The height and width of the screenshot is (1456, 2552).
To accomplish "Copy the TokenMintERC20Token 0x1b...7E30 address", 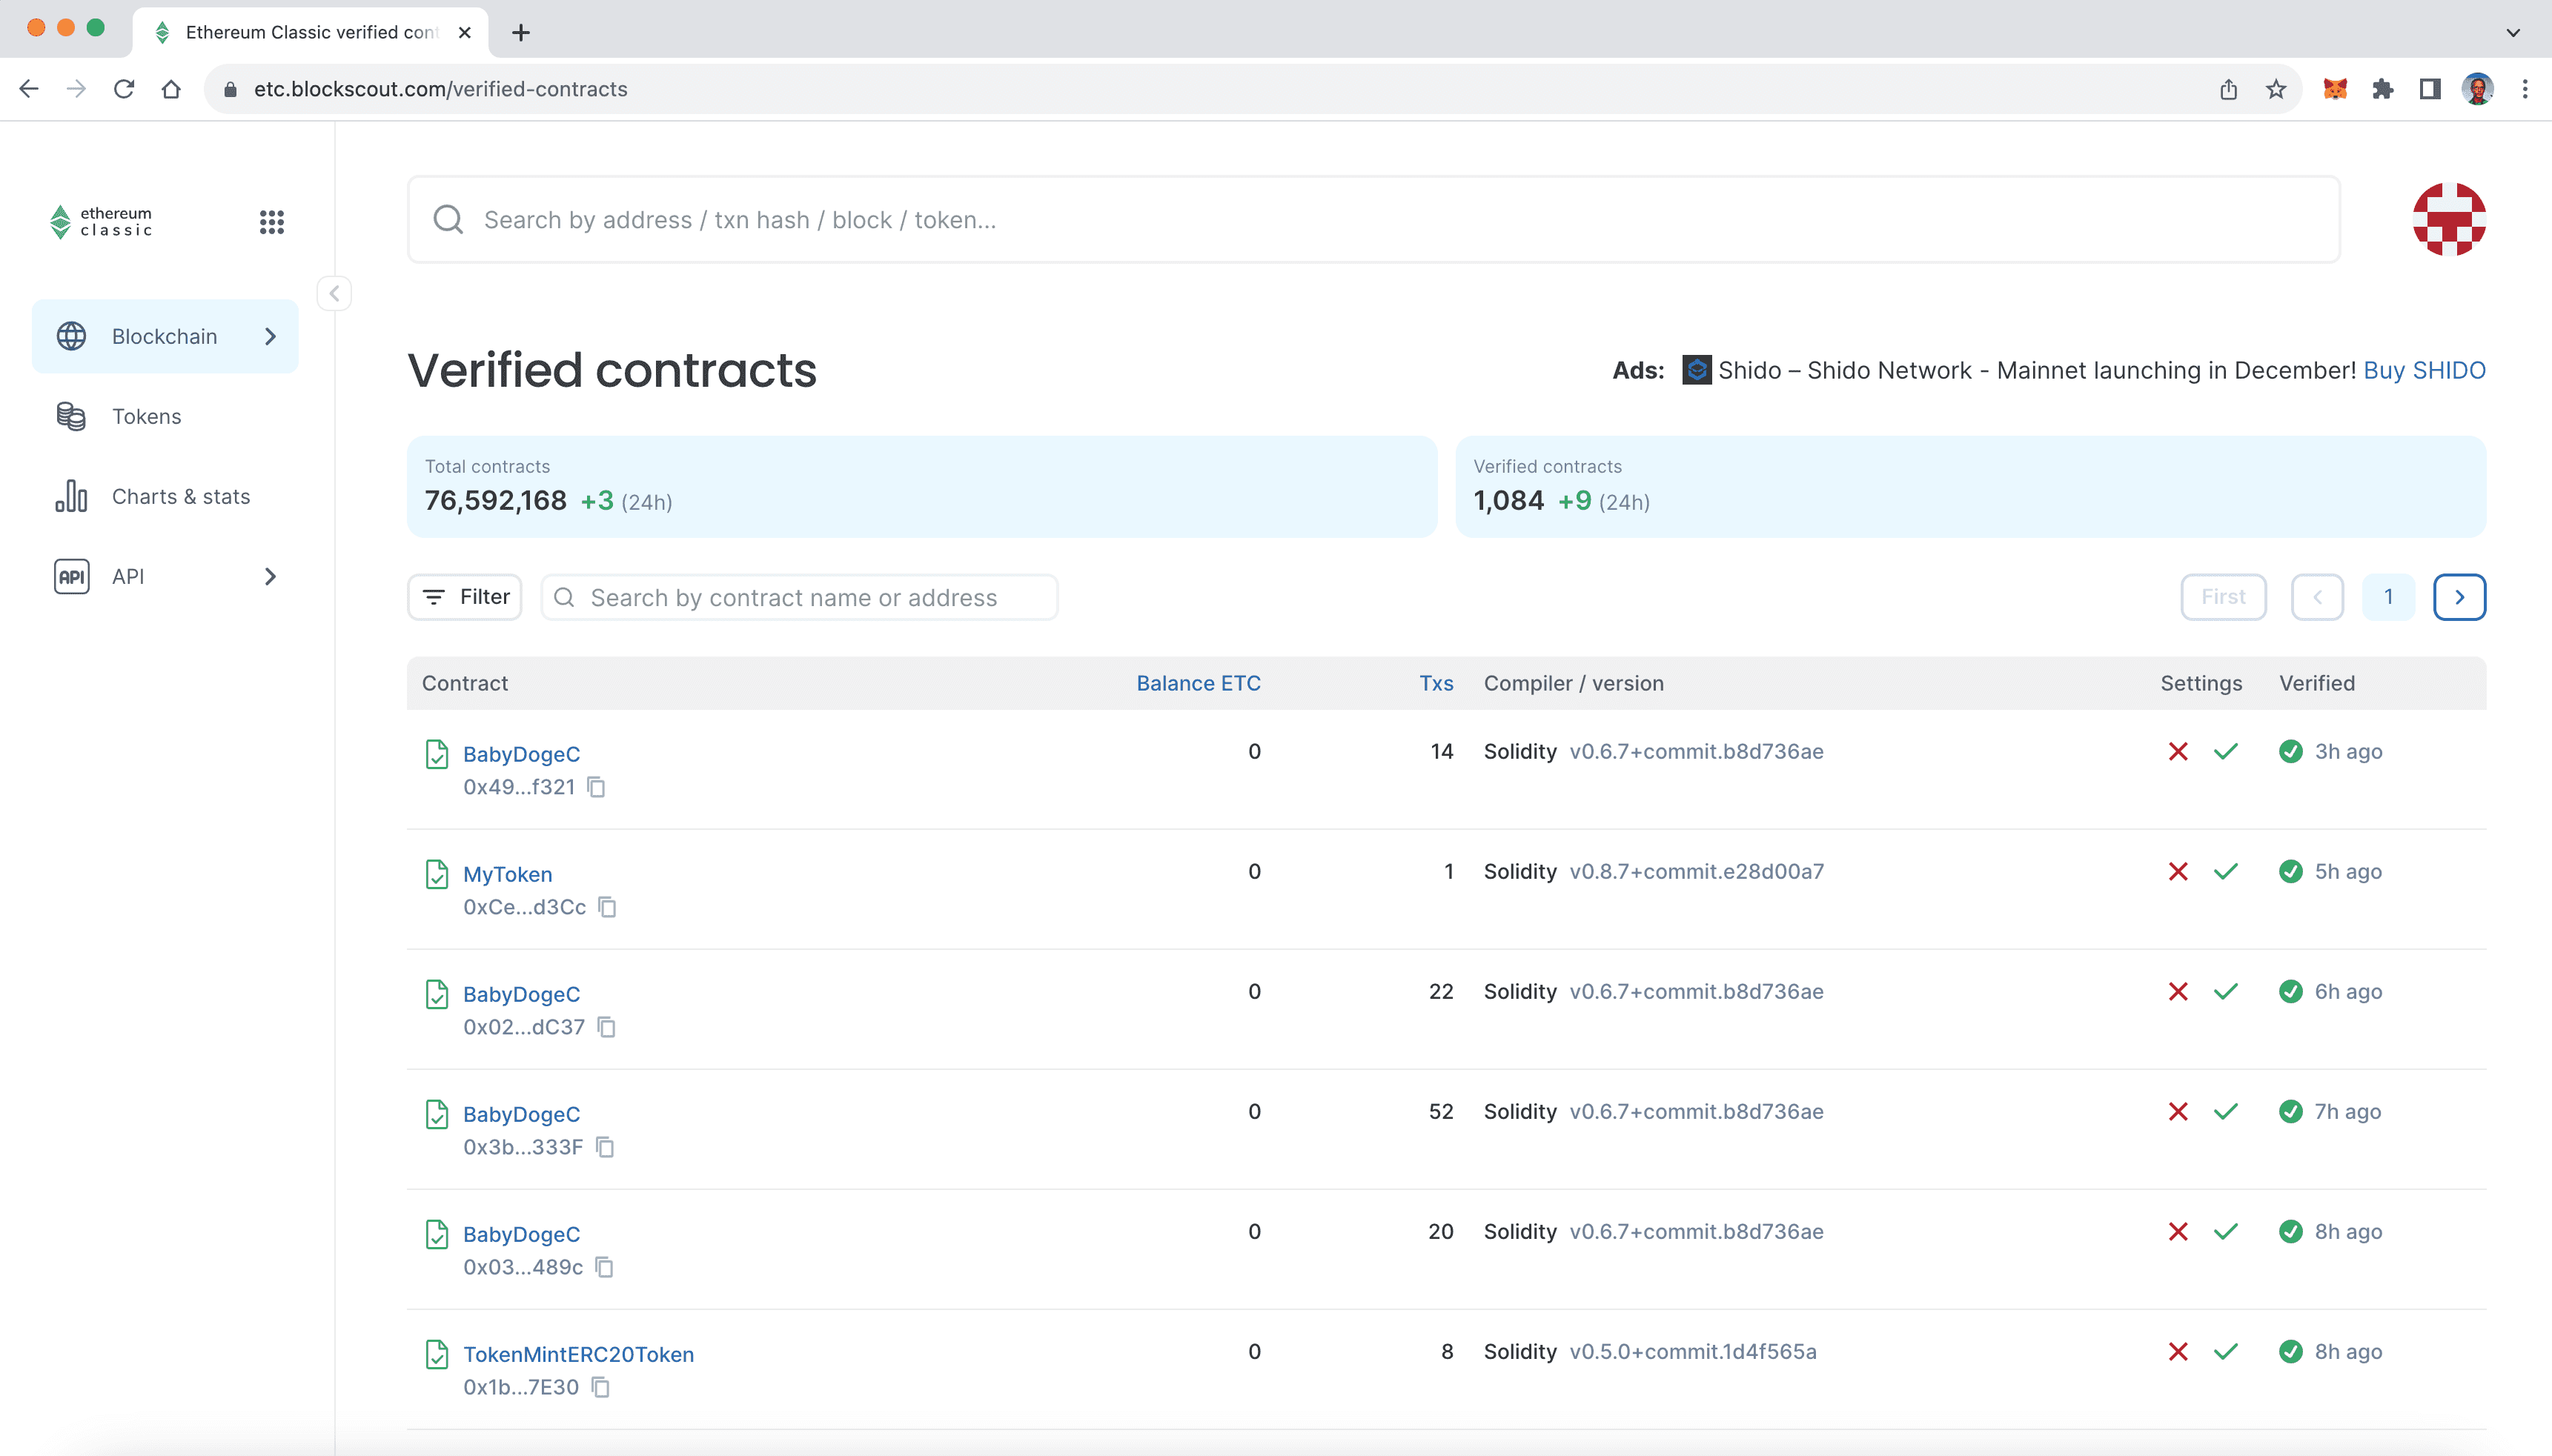I will [x=600, y=1387].
